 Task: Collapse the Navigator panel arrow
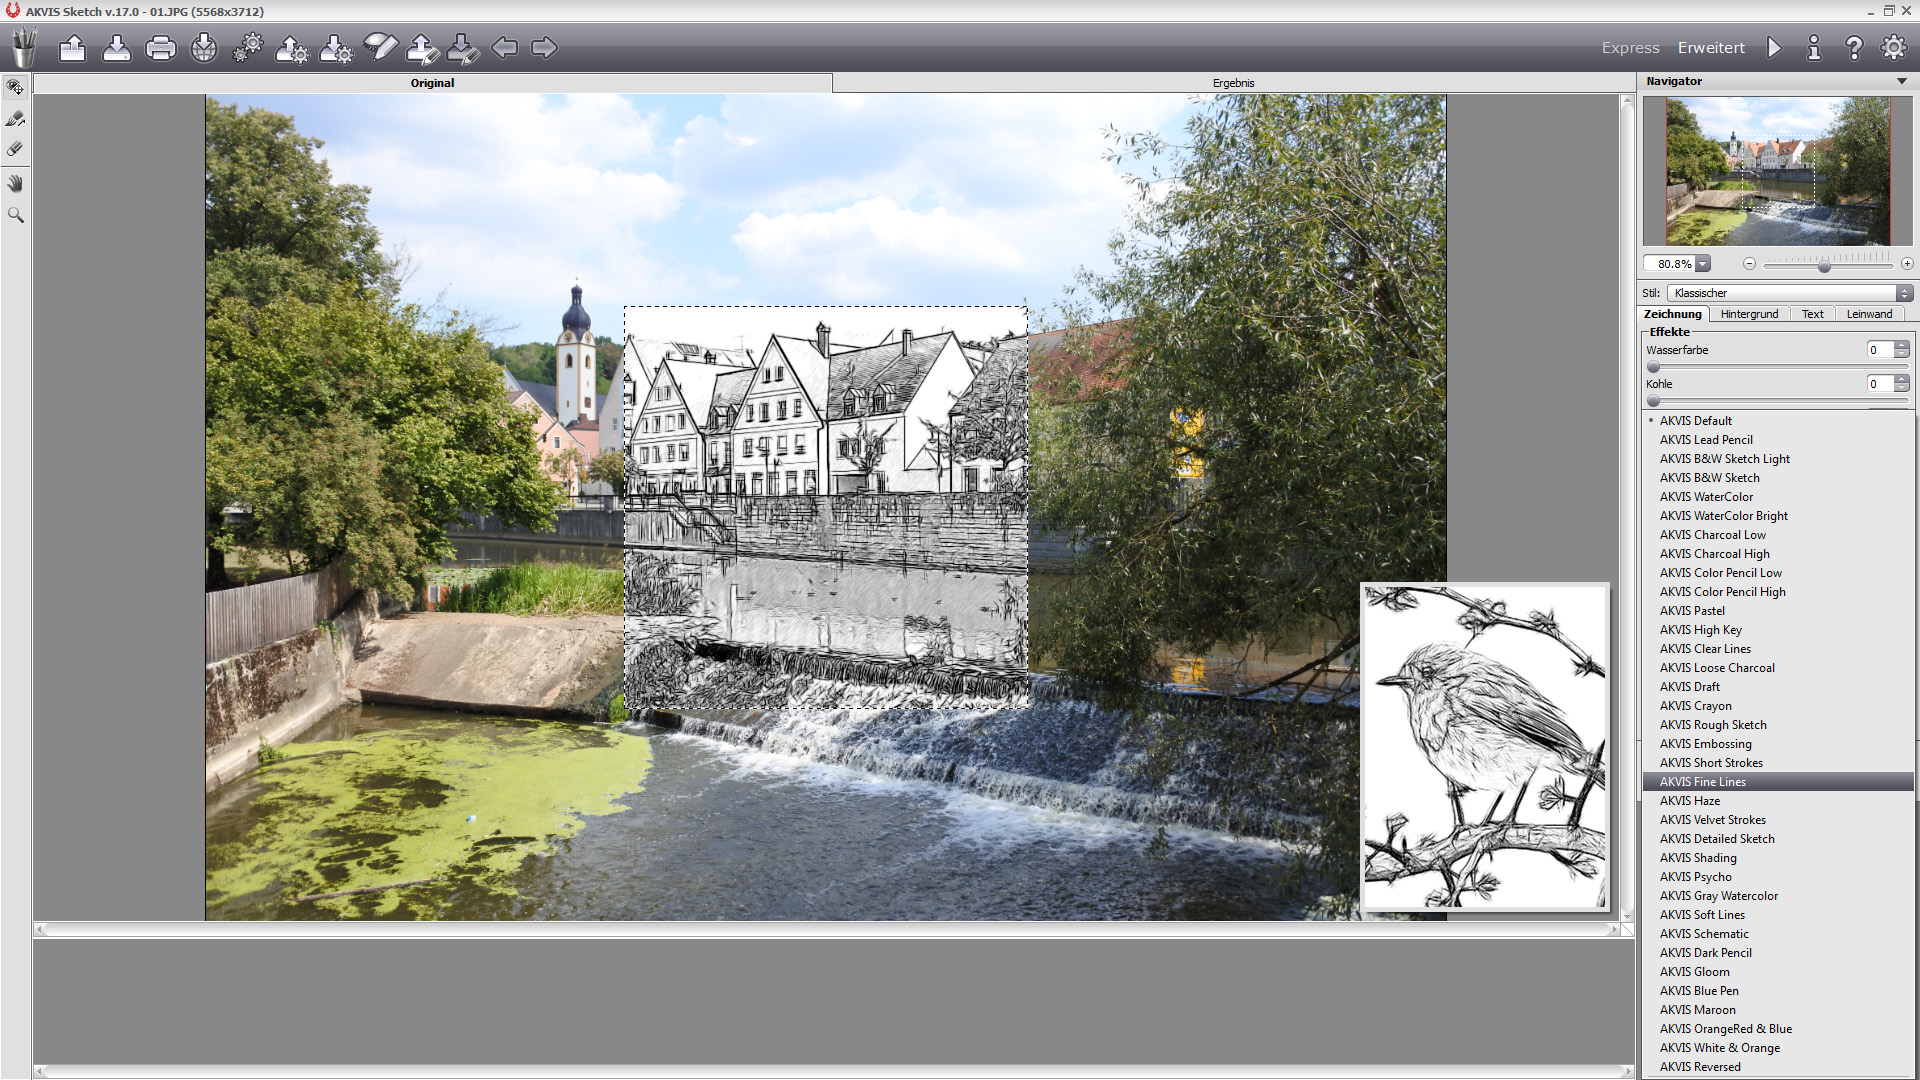point(1901,82)
